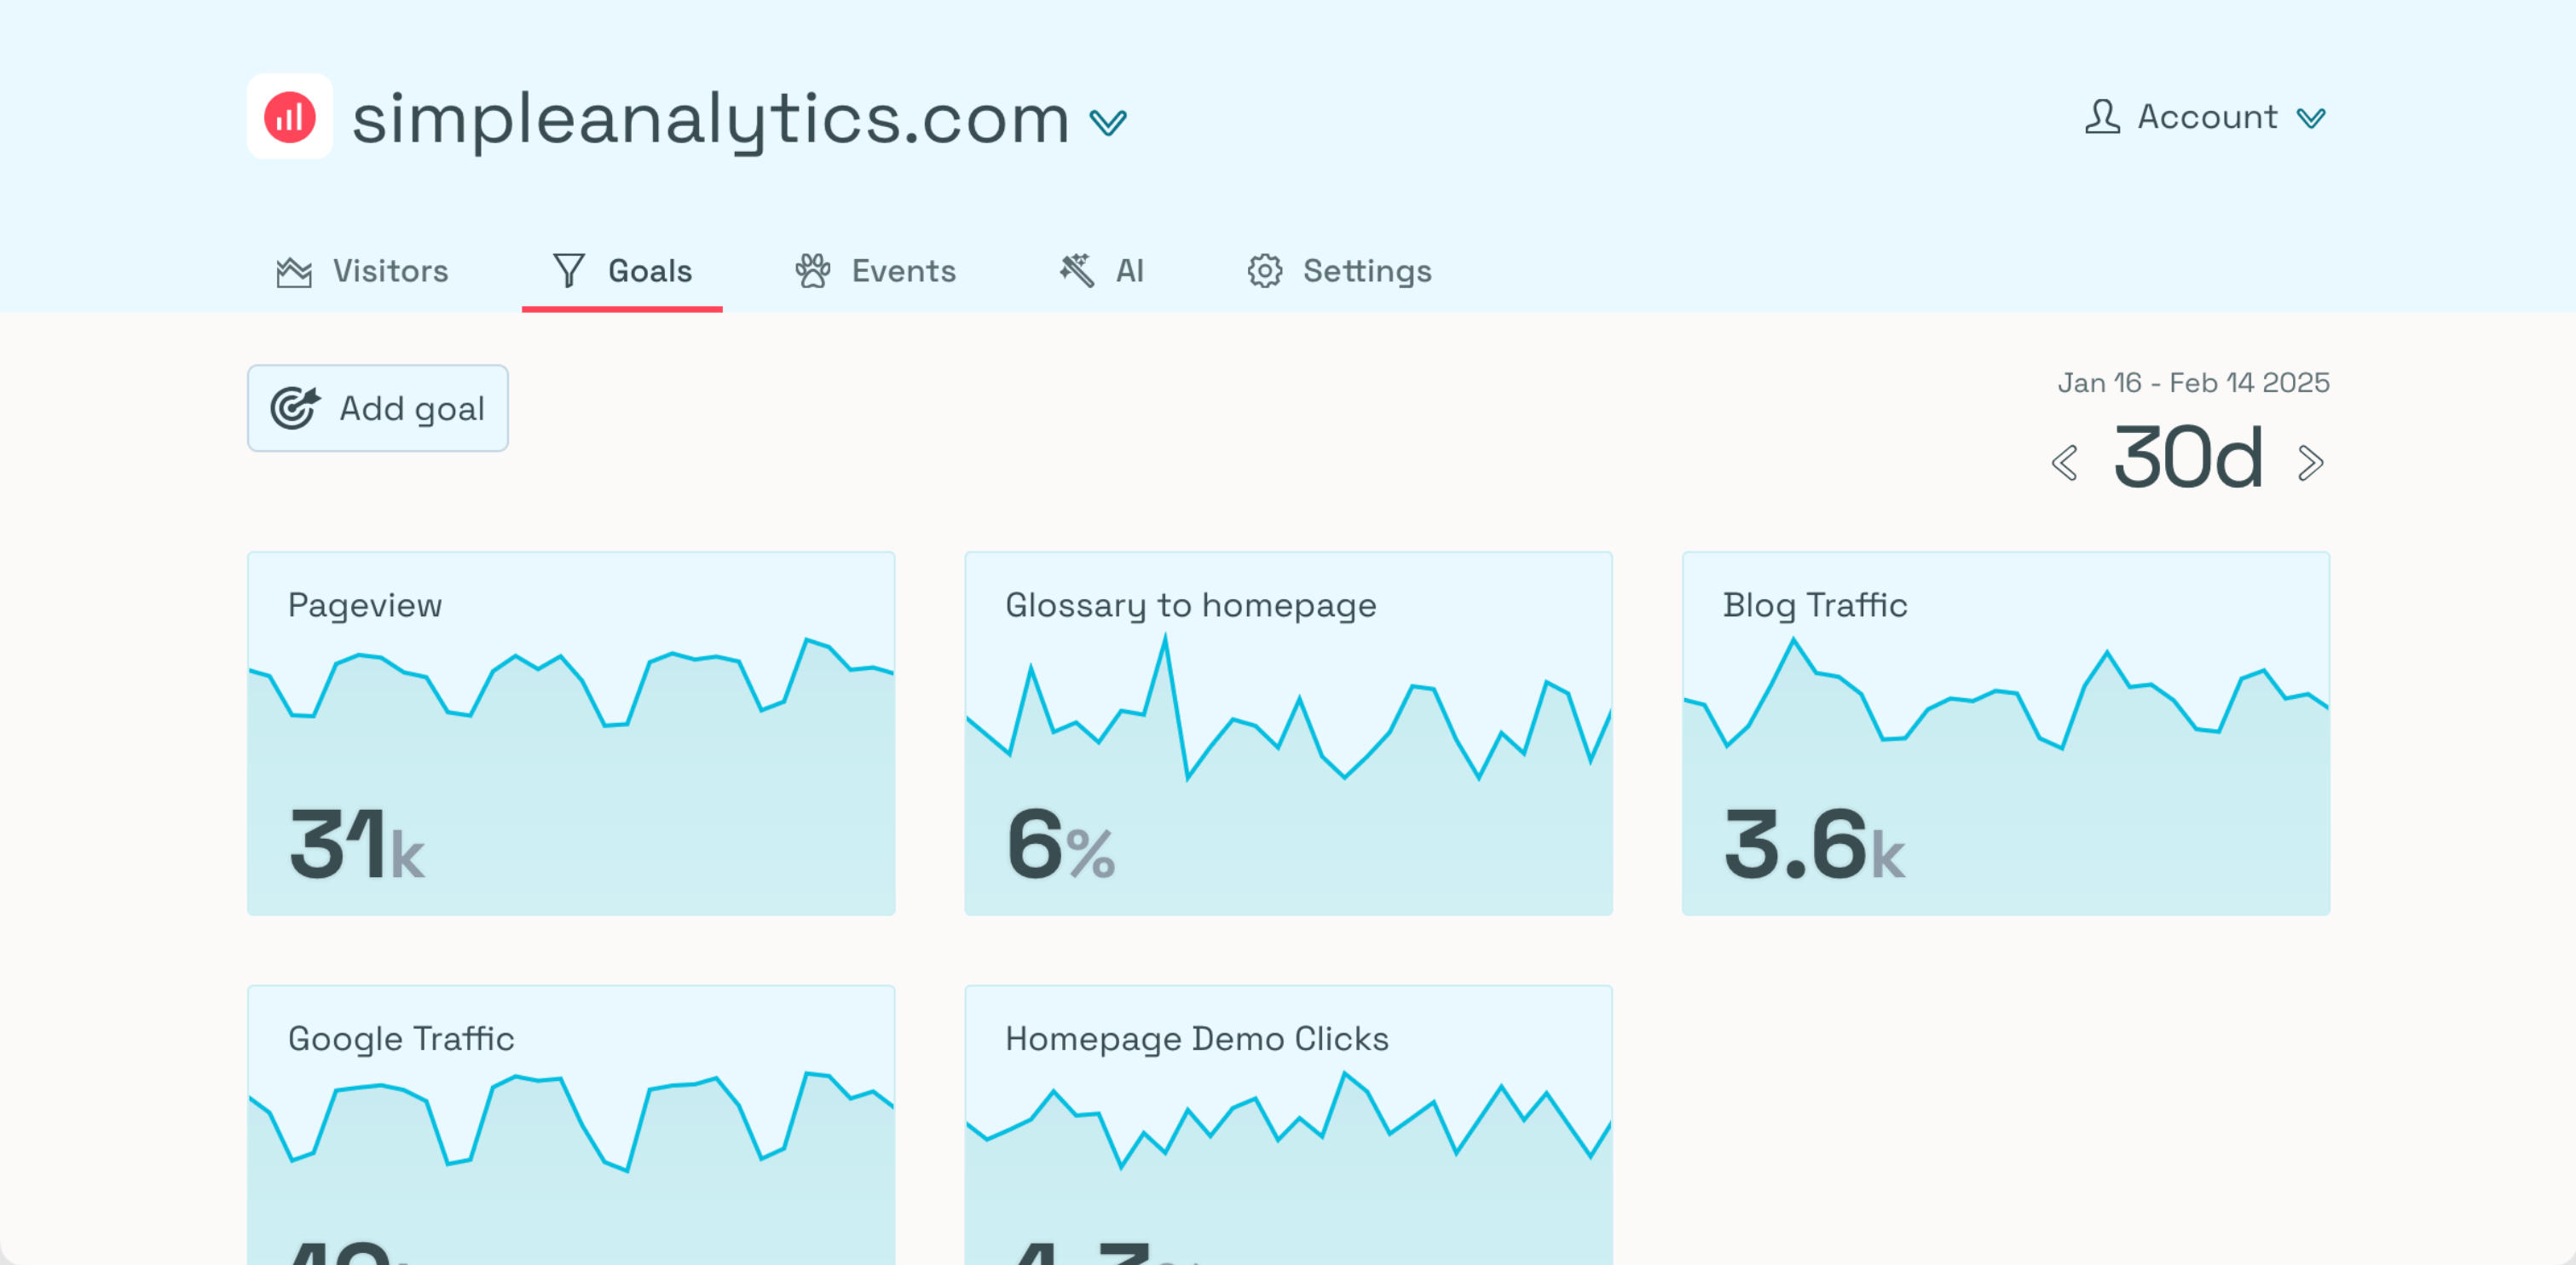Click the Events paw icon
This screenshot has width=2576, height=1265.
point(812,270)
